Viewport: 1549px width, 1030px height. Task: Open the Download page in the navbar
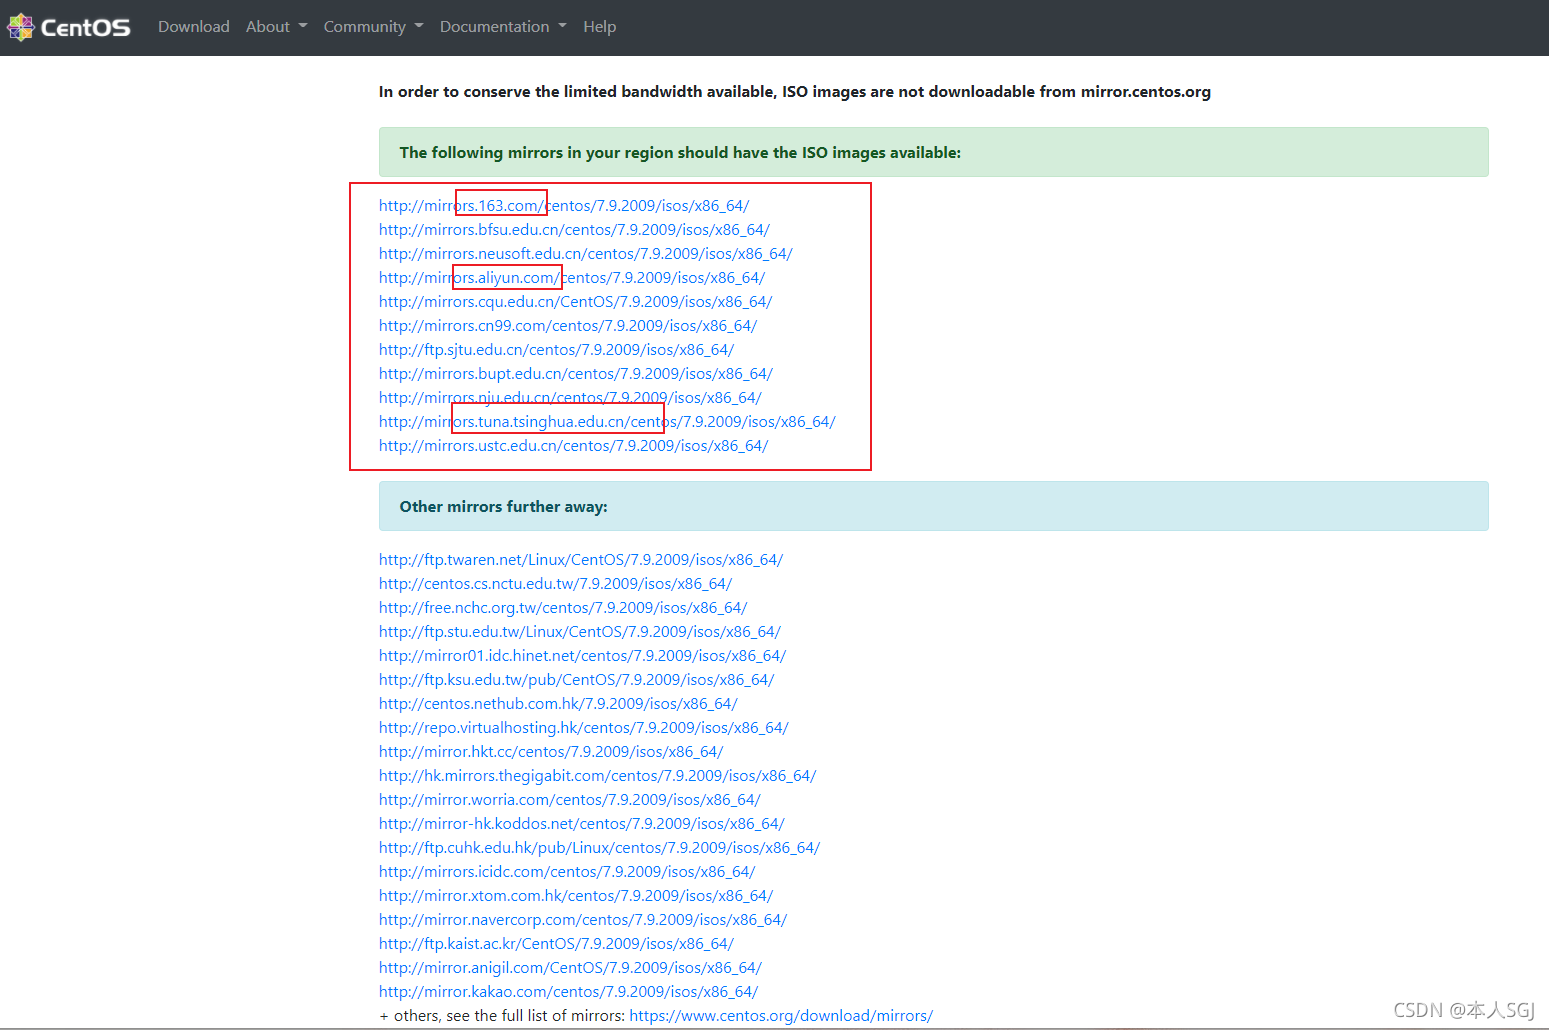(194, 27)
